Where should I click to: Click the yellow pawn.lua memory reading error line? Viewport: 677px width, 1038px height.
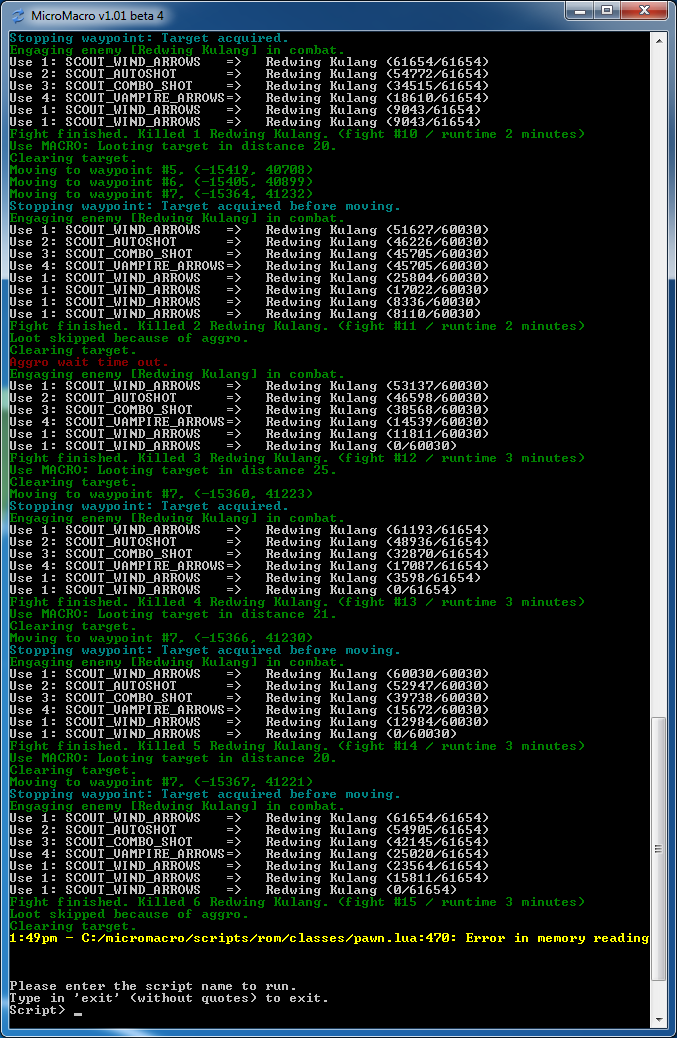[328, 938]
